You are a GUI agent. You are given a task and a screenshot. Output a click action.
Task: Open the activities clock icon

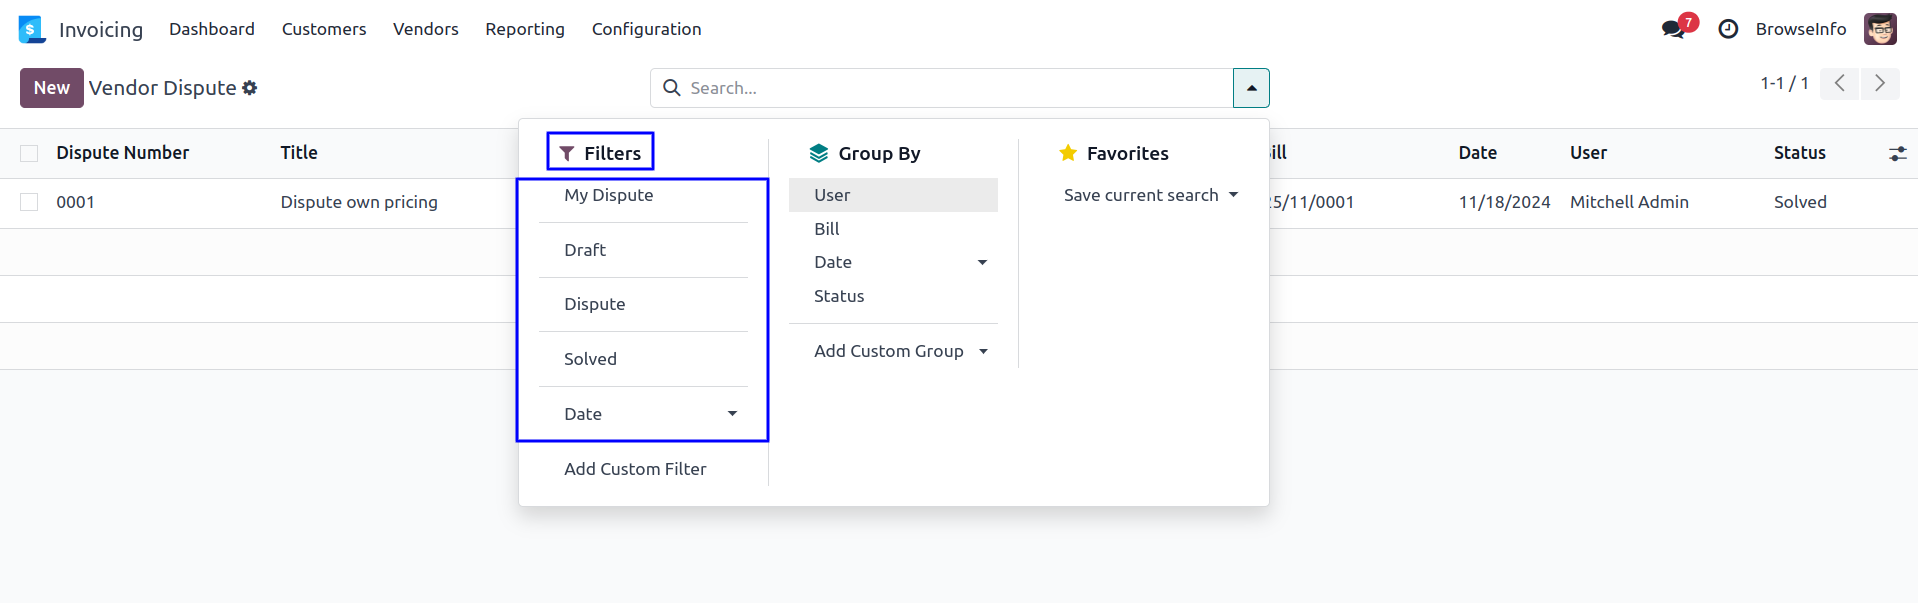(1728, 29)
